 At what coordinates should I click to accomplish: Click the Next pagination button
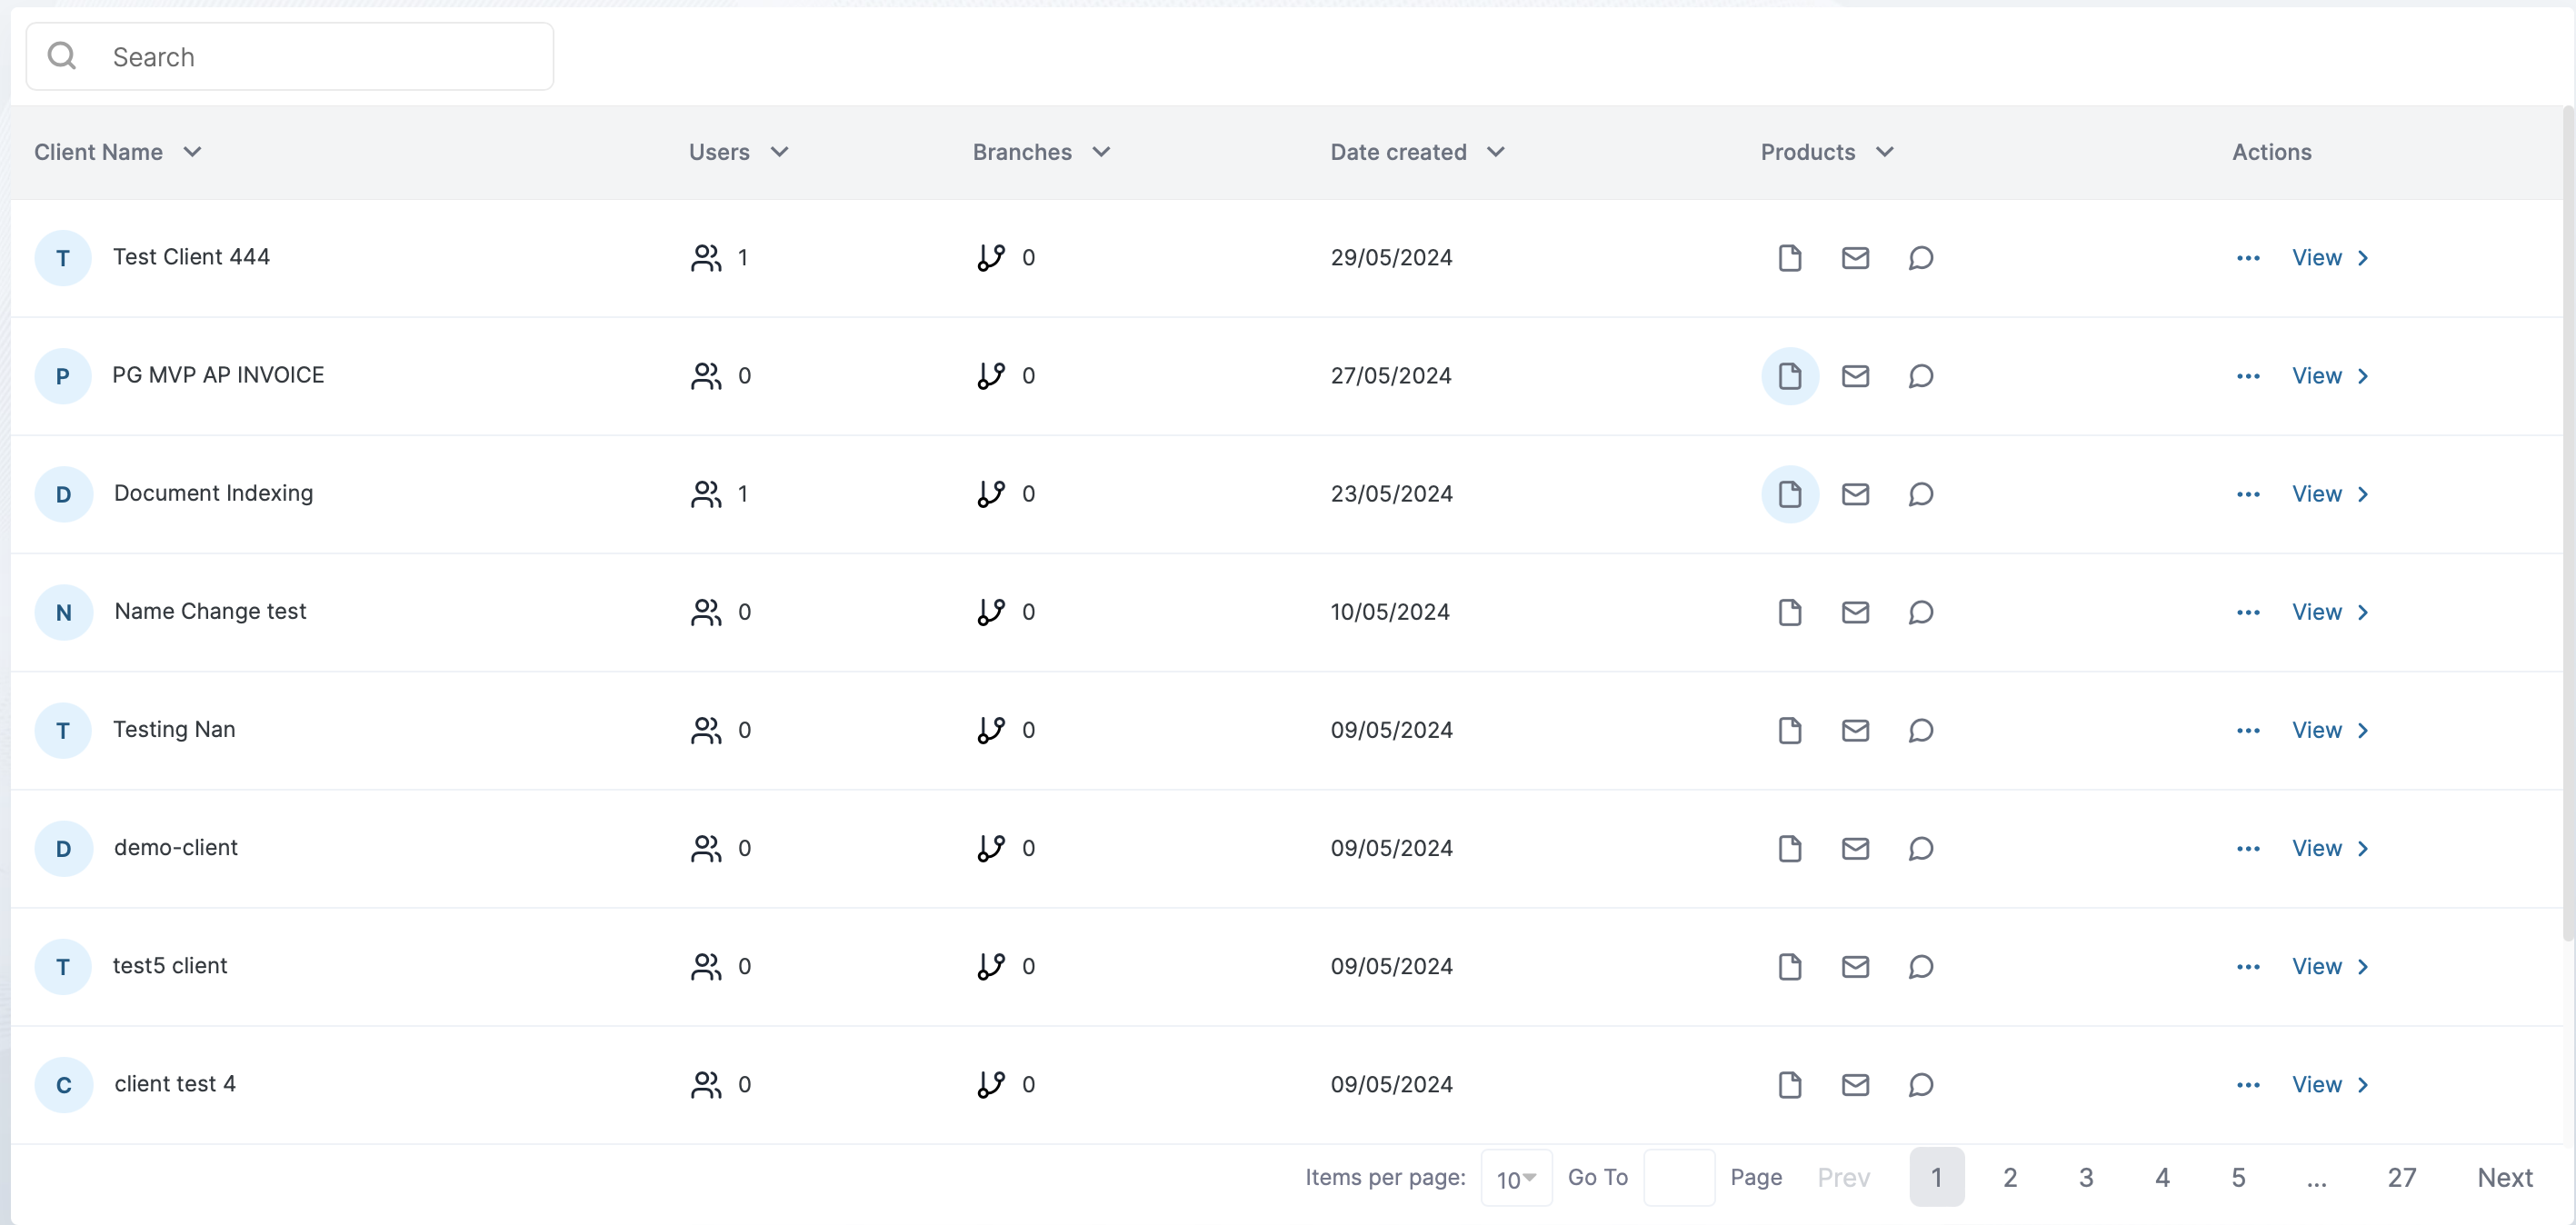point(2504,1177)
